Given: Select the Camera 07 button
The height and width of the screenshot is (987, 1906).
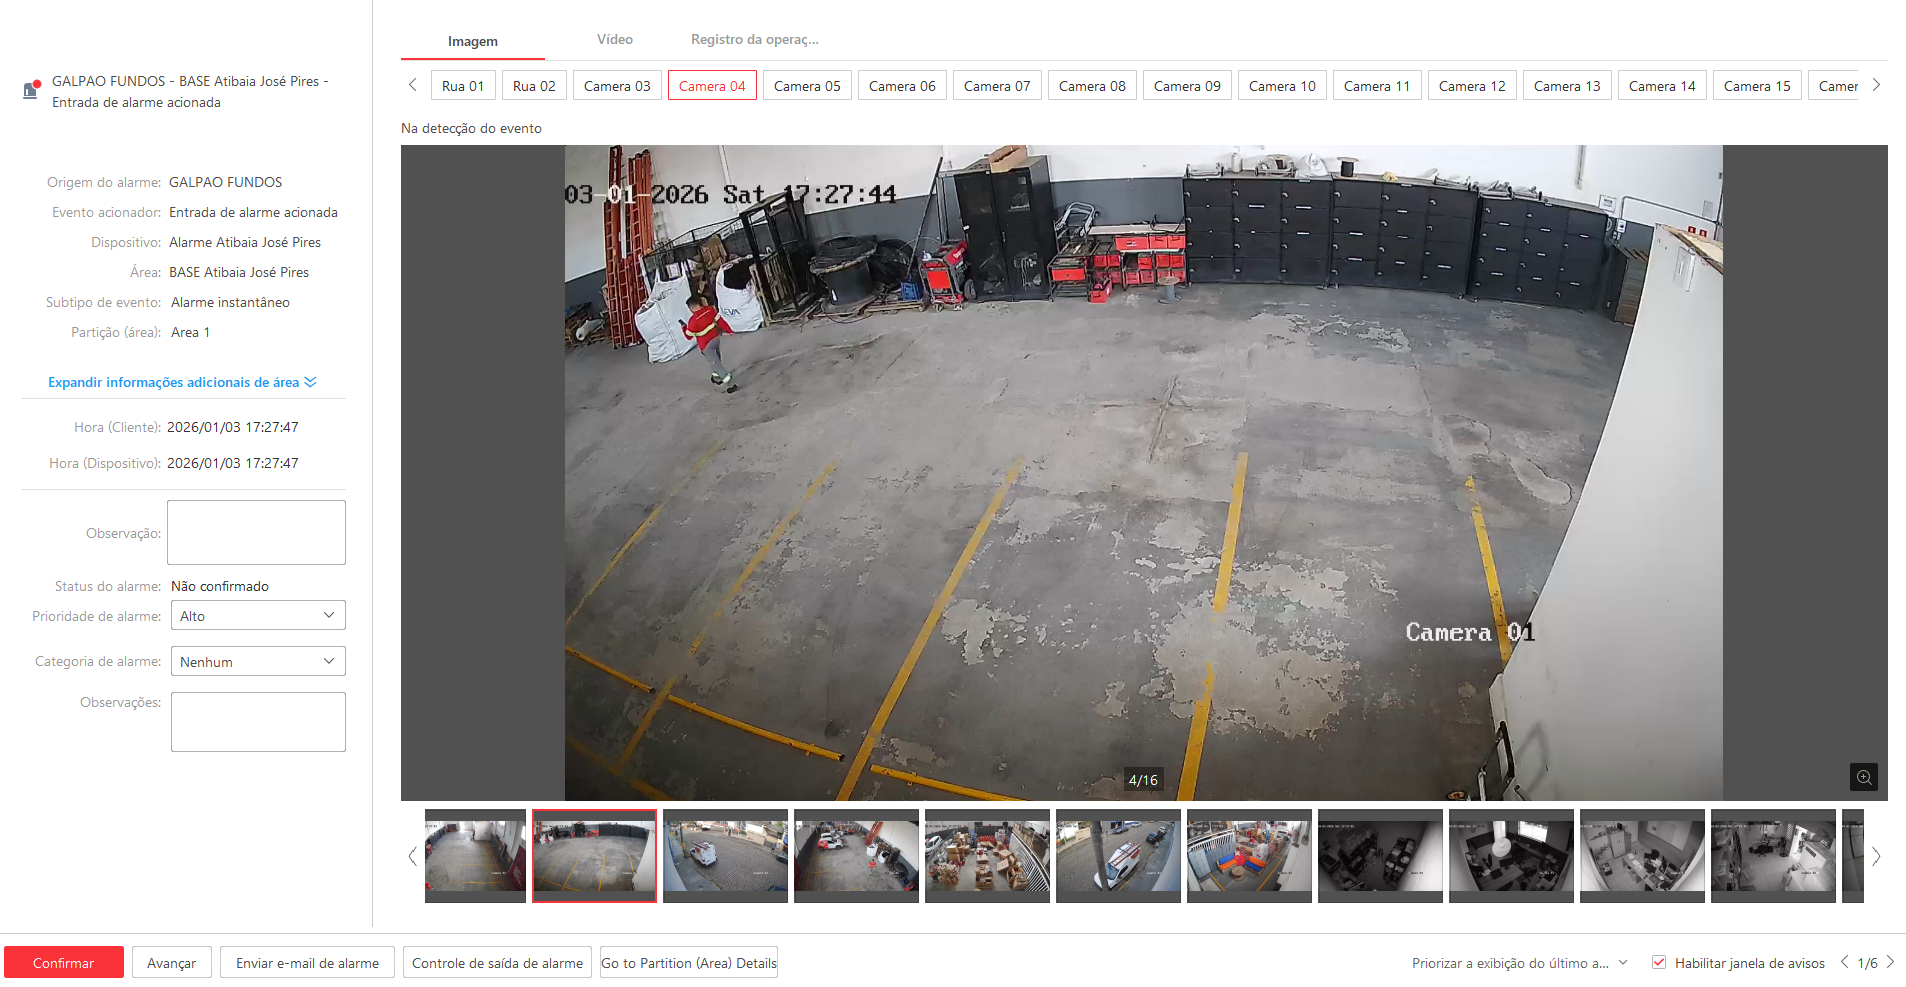Looking at the screenshot, I should [x=996, y=86].
